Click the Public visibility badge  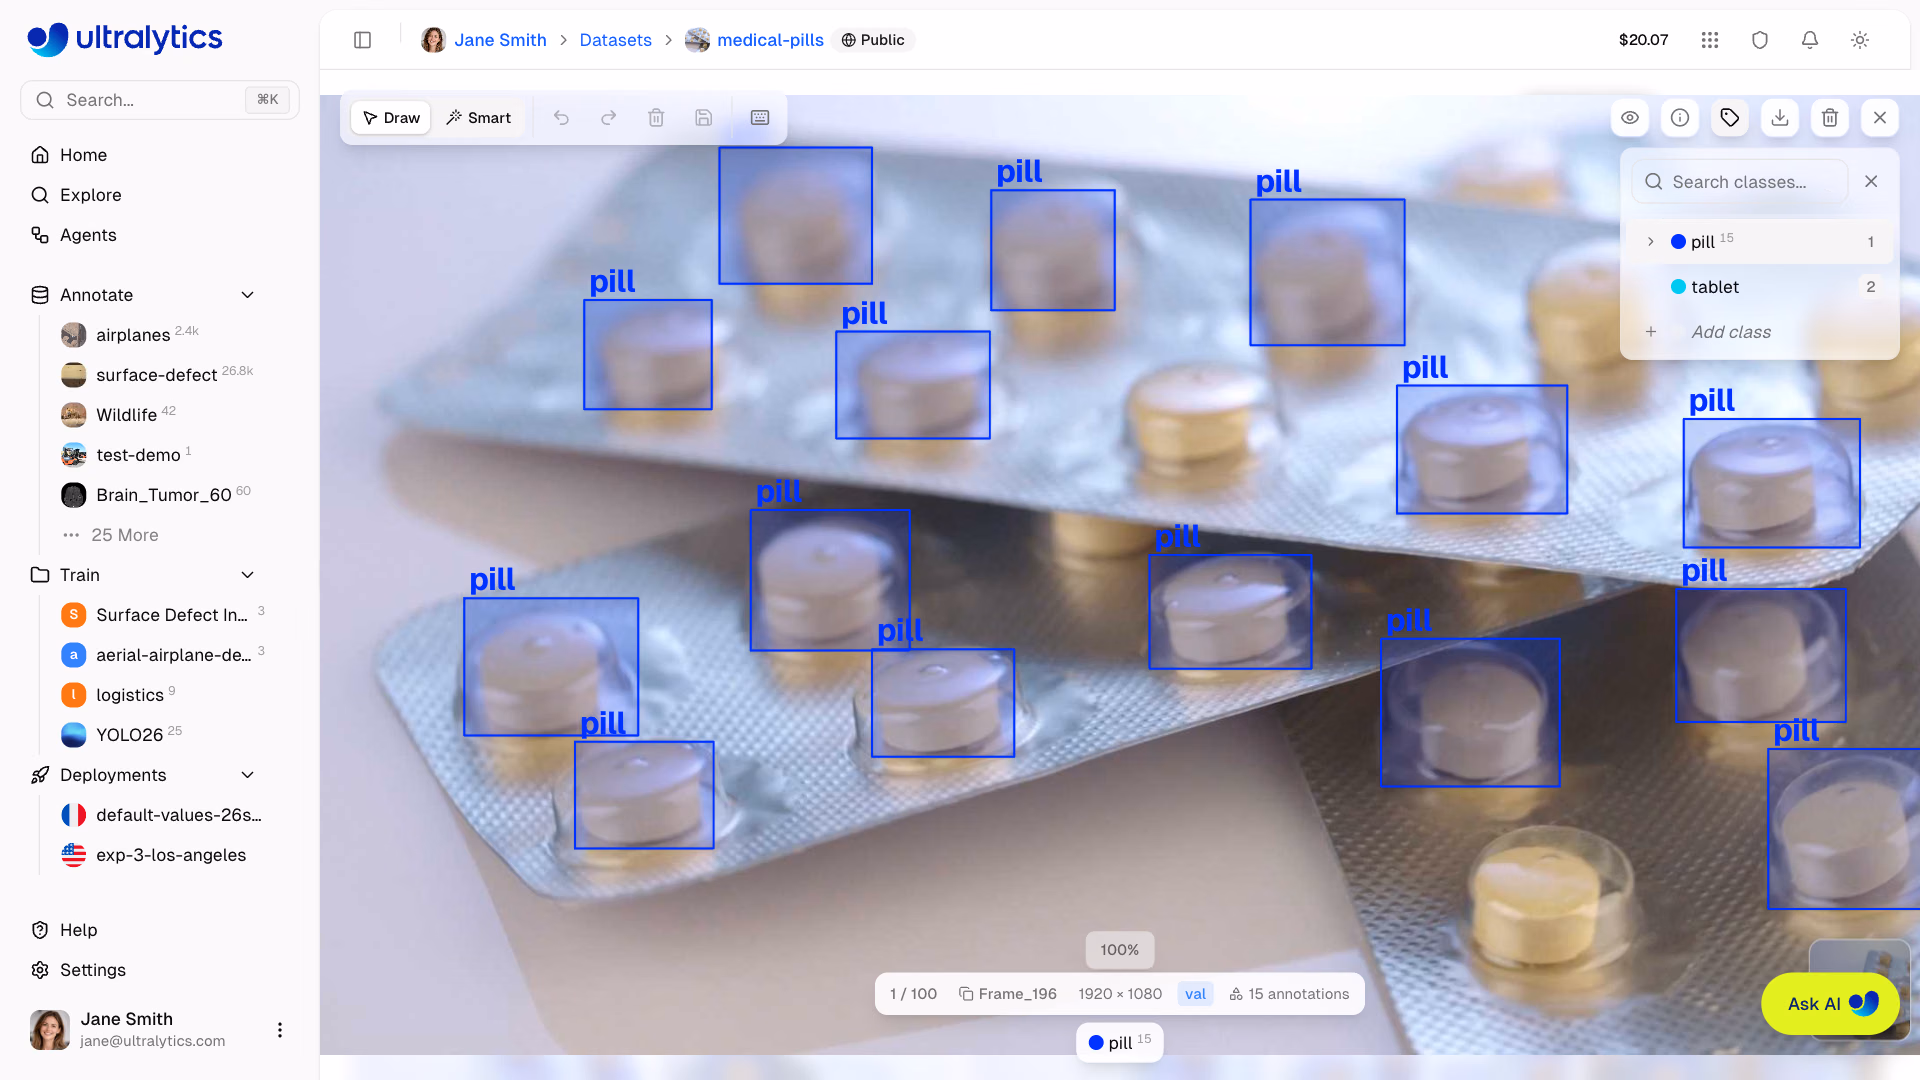pyautogui.click(x=873, y=40)
